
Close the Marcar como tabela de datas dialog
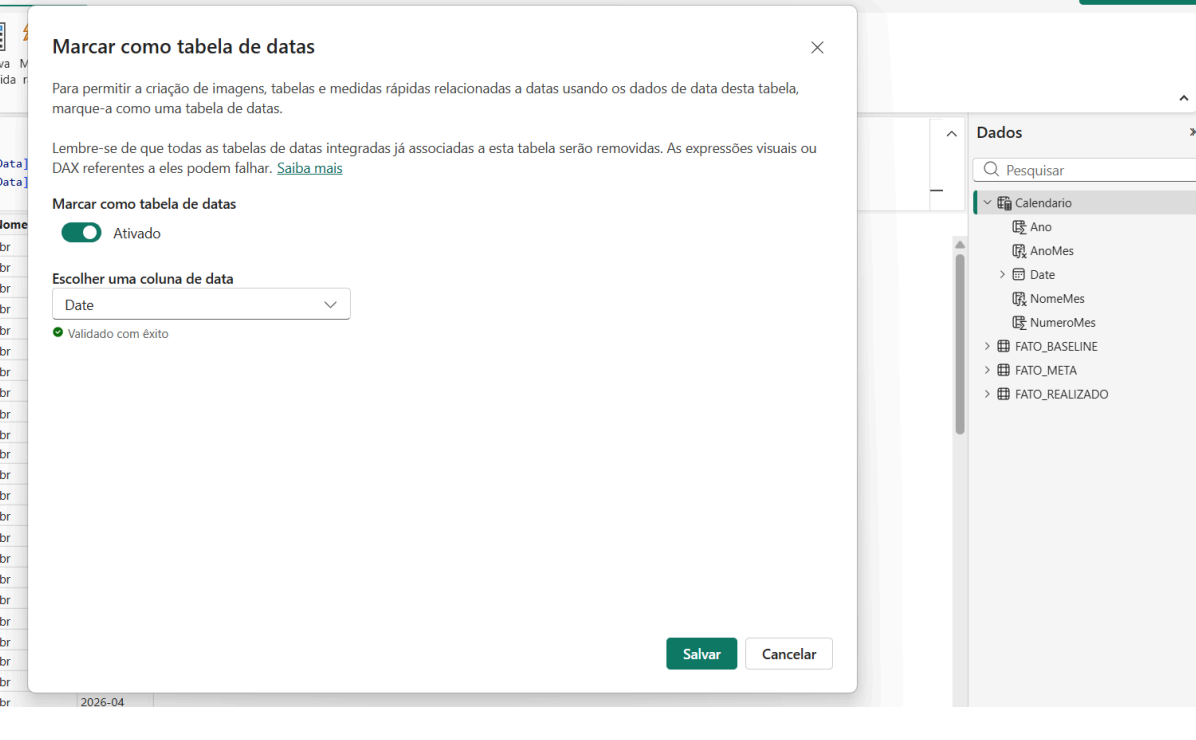coord(817,47)
